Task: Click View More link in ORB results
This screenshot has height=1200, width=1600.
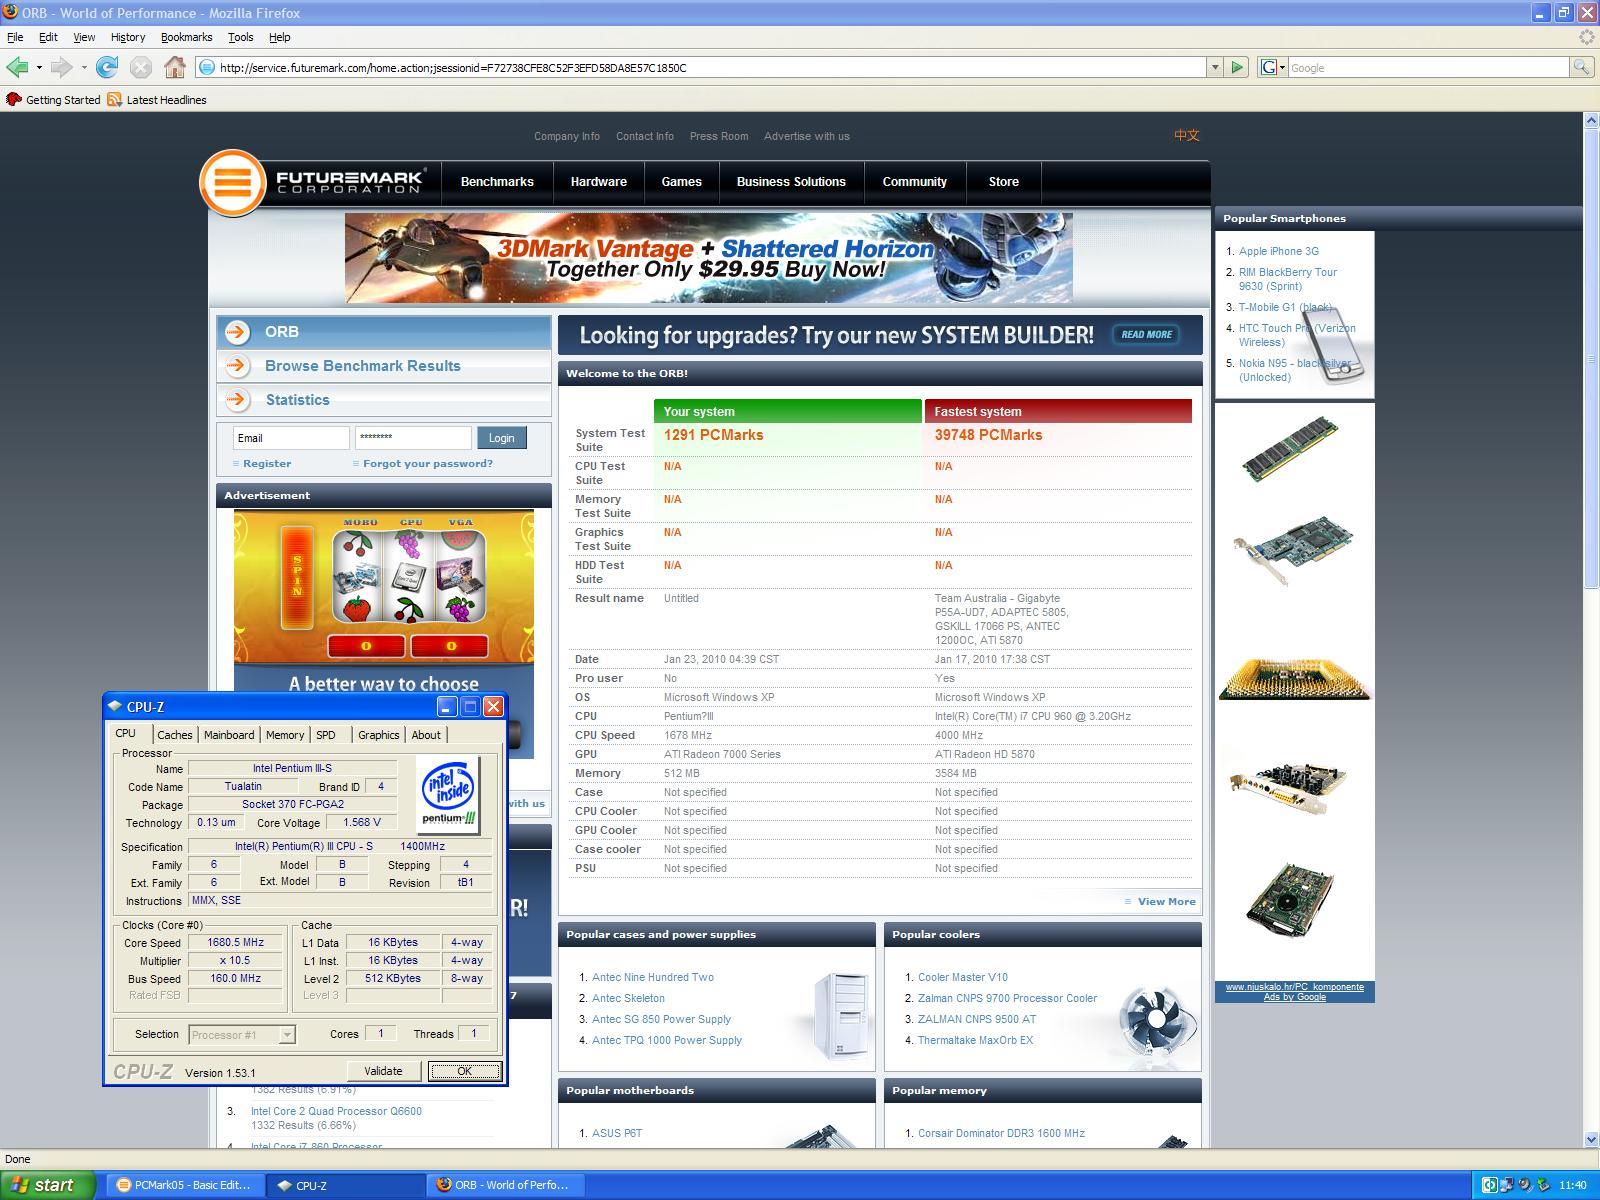Action: click(1166, 902)
